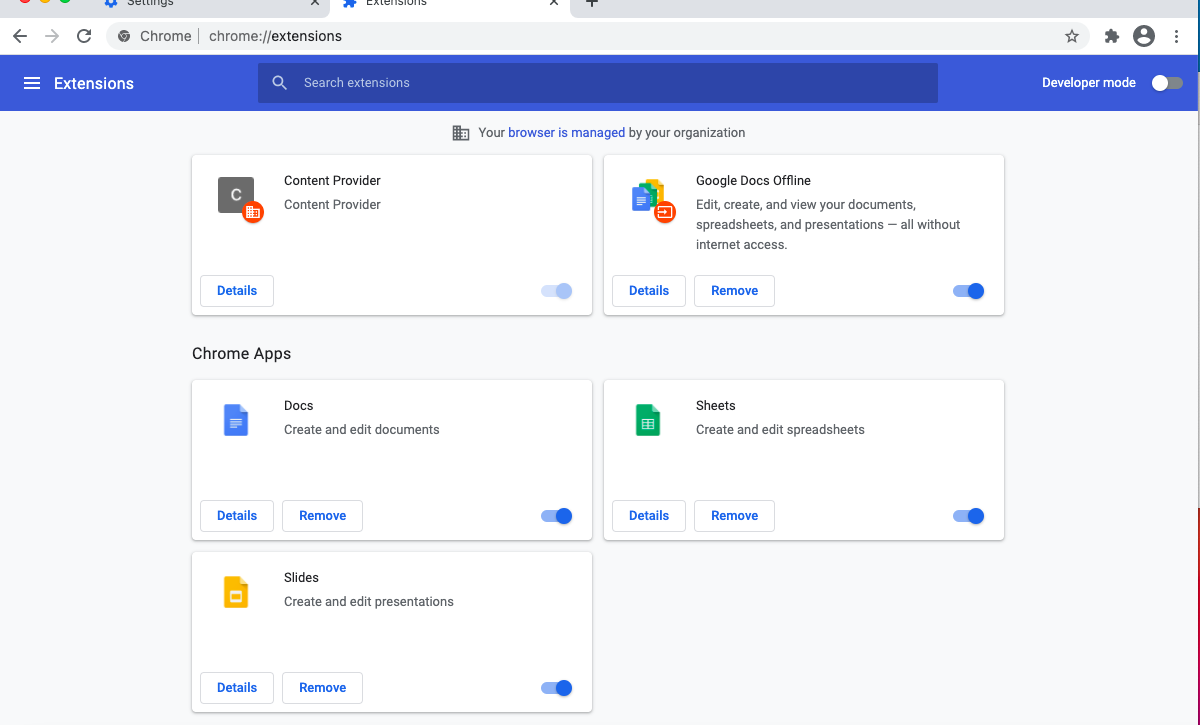Turn off the Sheets app
This screenshot has height=725, width=1200.
(x=969, y=516)
